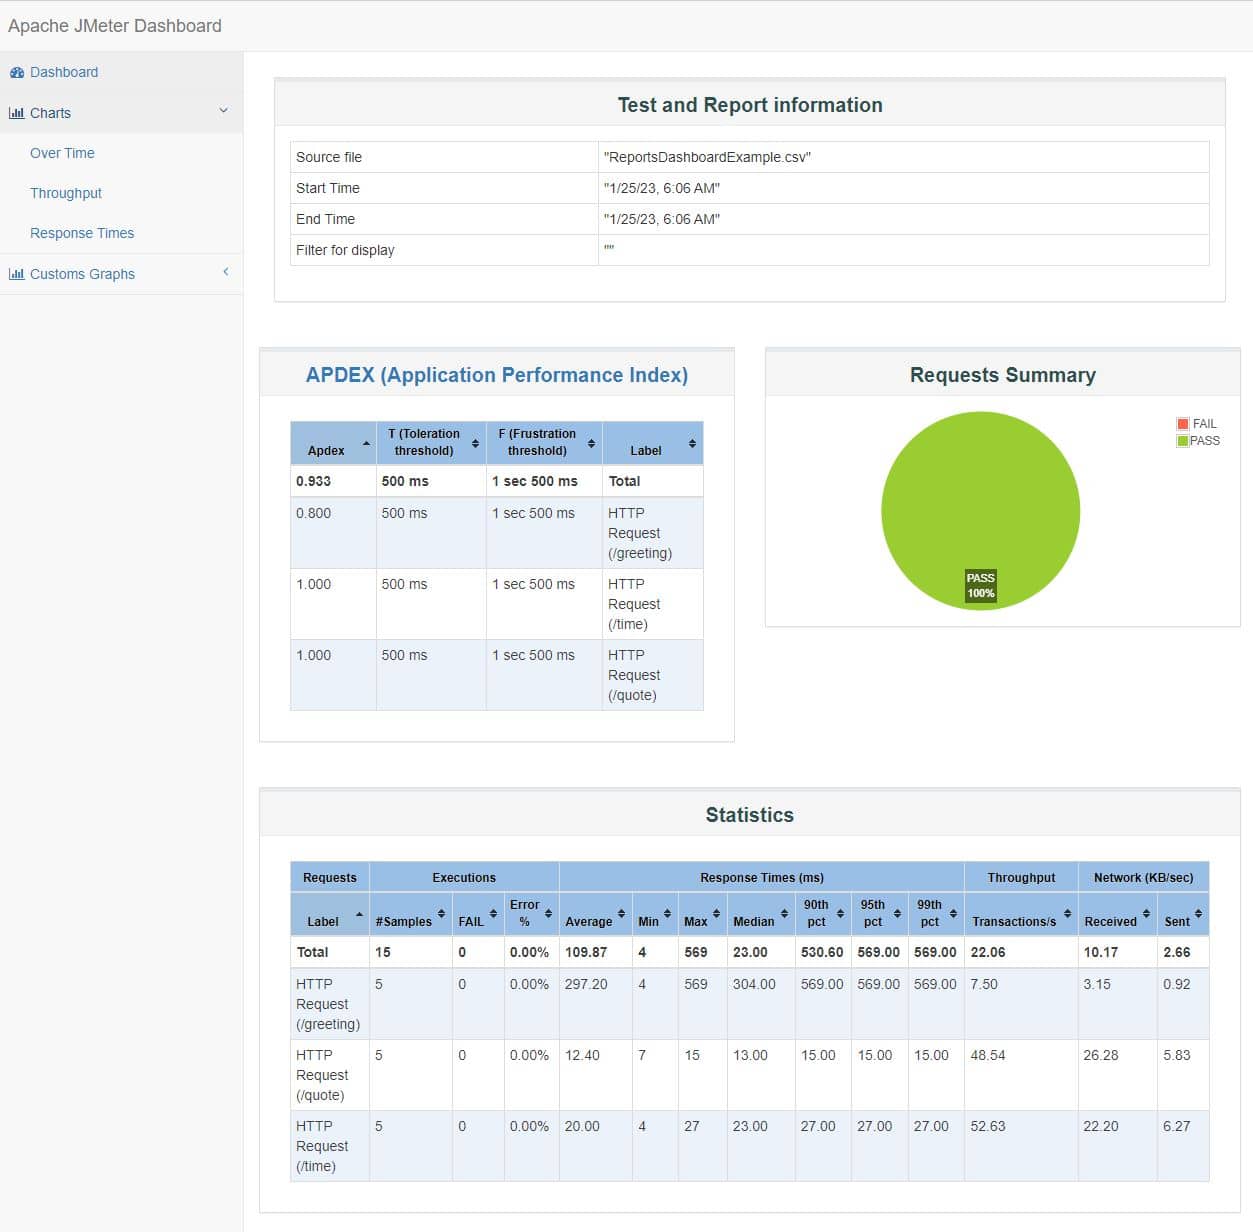Select APDEX Total value 0.933
1253x1232 pixels.
pyautogui.click(x=313, y=481)
